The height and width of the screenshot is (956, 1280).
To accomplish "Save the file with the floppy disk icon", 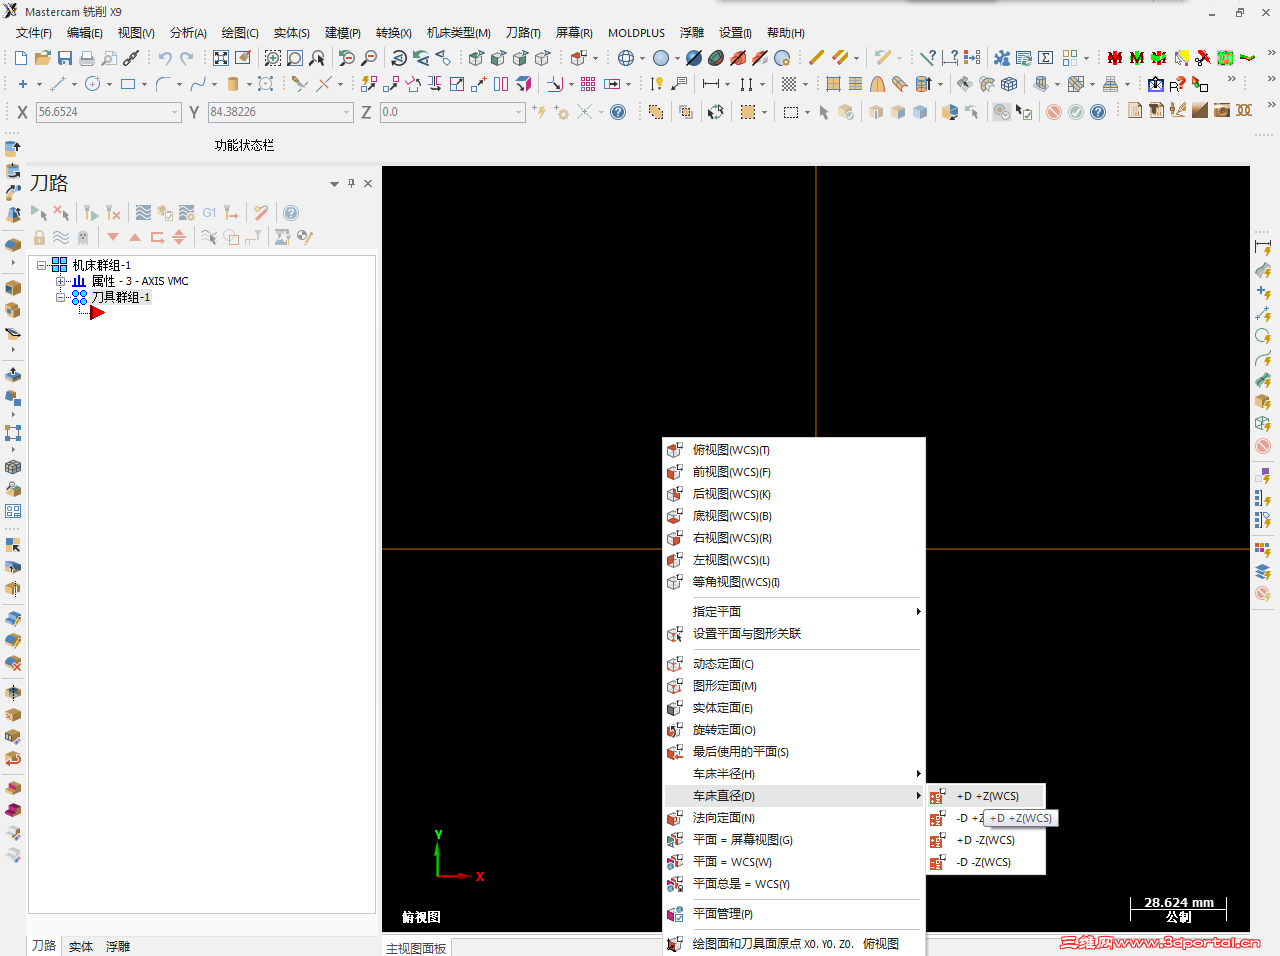I will pyautogui.click(x=65, y=58).
